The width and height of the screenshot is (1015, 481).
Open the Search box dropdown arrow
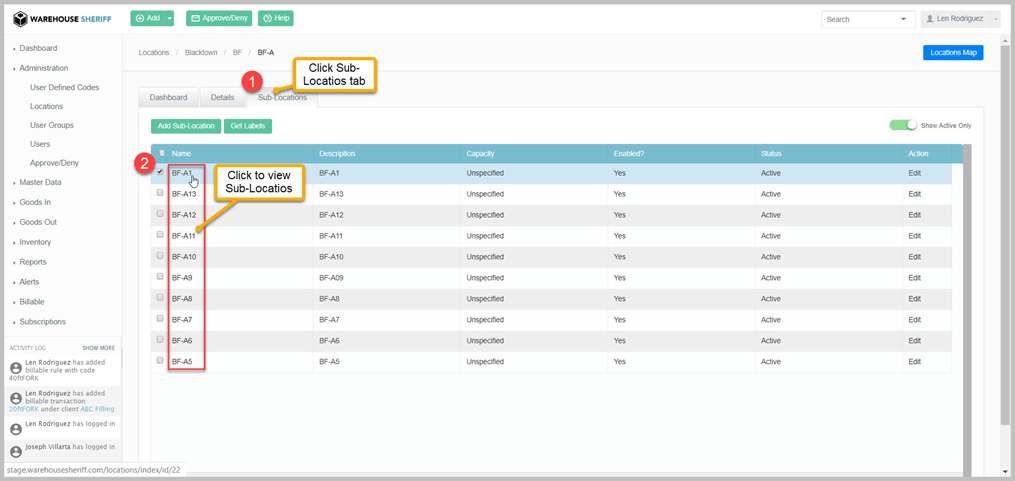point(904,19)
